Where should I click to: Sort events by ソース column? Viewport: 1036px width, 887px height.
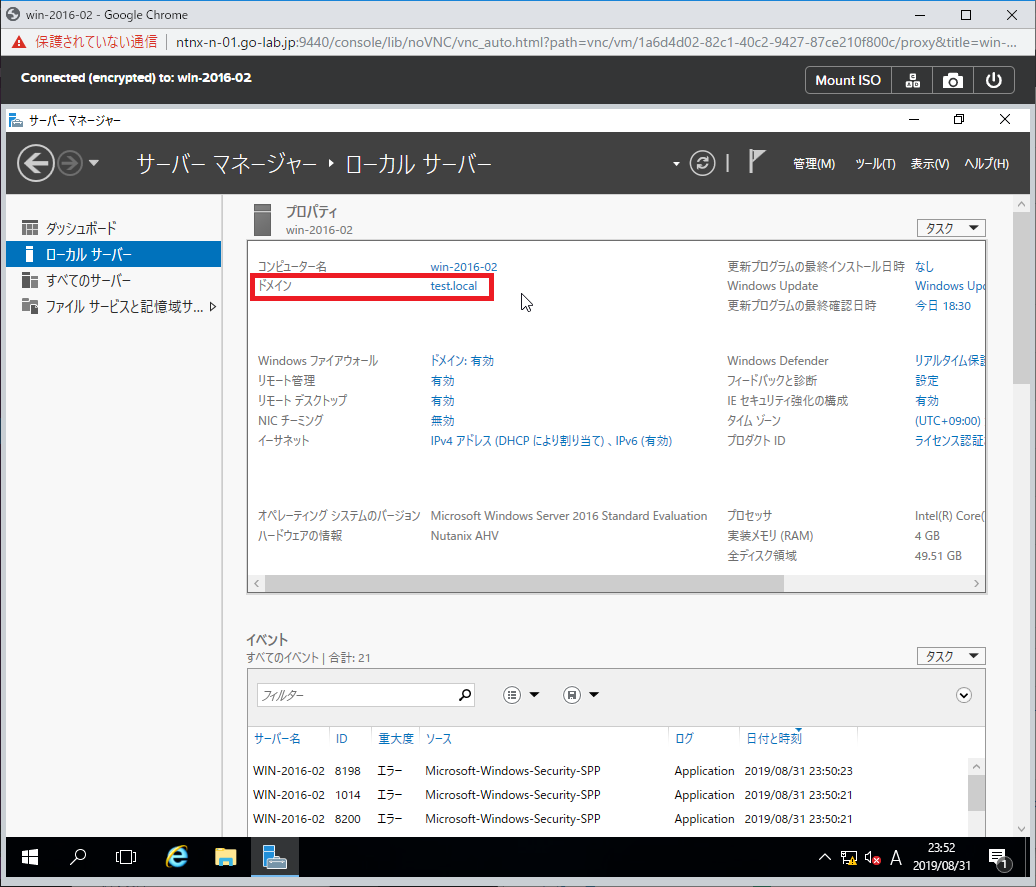coord(439,738)
